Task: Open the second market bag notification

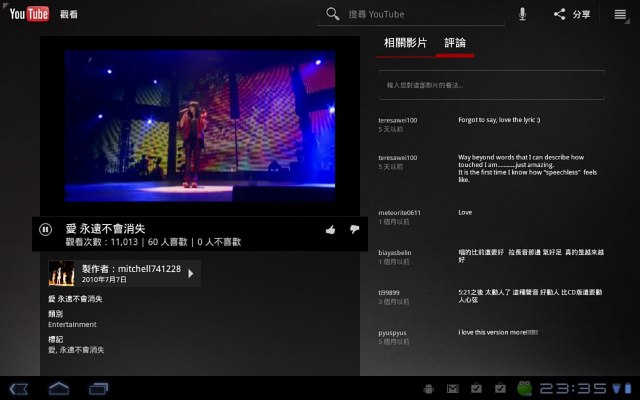Action: point(500,389)
